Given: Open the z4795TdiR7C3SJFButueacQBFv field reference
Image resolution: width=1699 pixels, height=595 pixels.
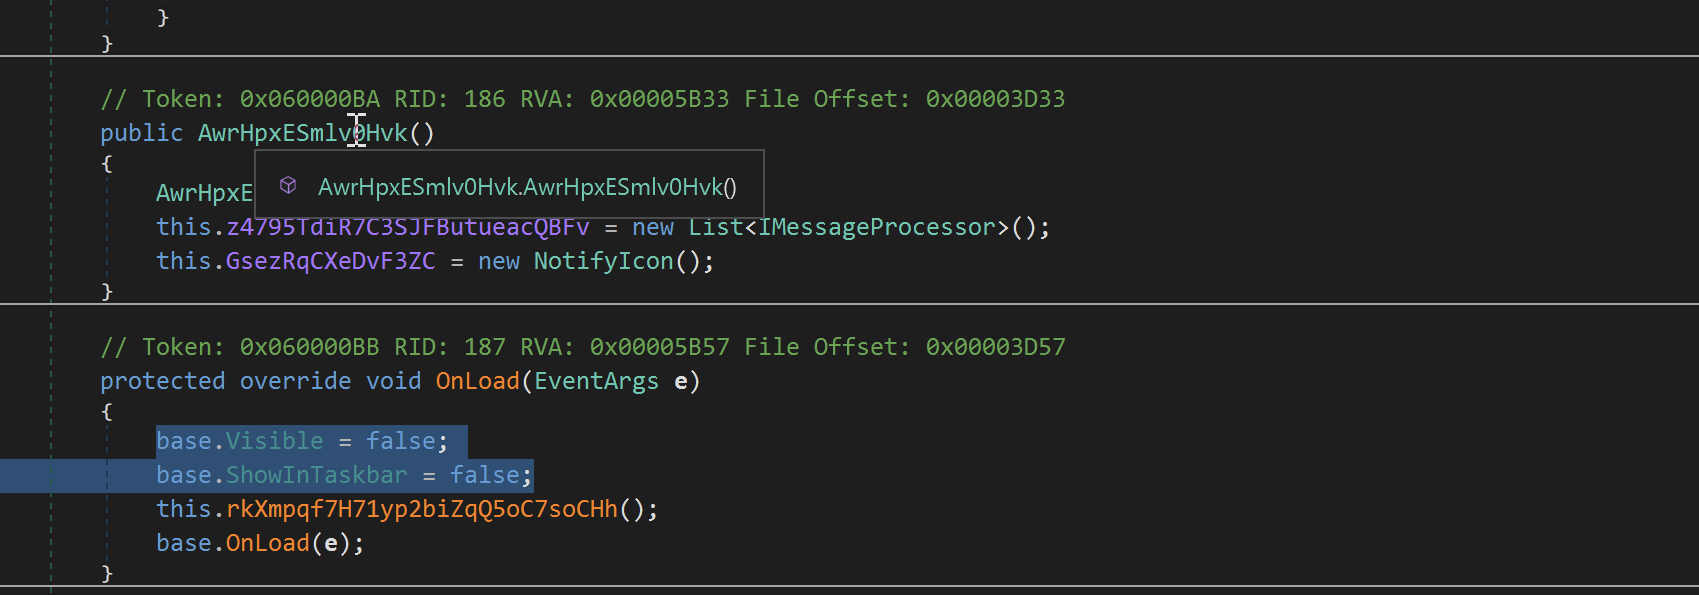Looking at the screenshot, I should click(408, 228).
